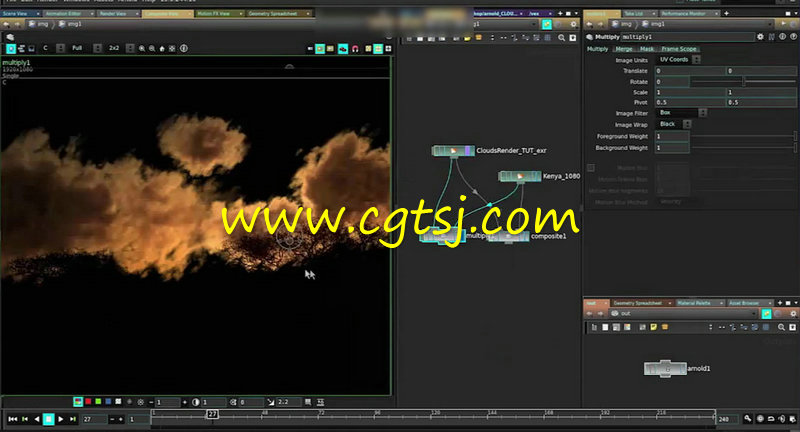The height and width of the screenshot is (432, 800).
Task: Open the Image Units dropdown
Action: (x=678, y=60)
